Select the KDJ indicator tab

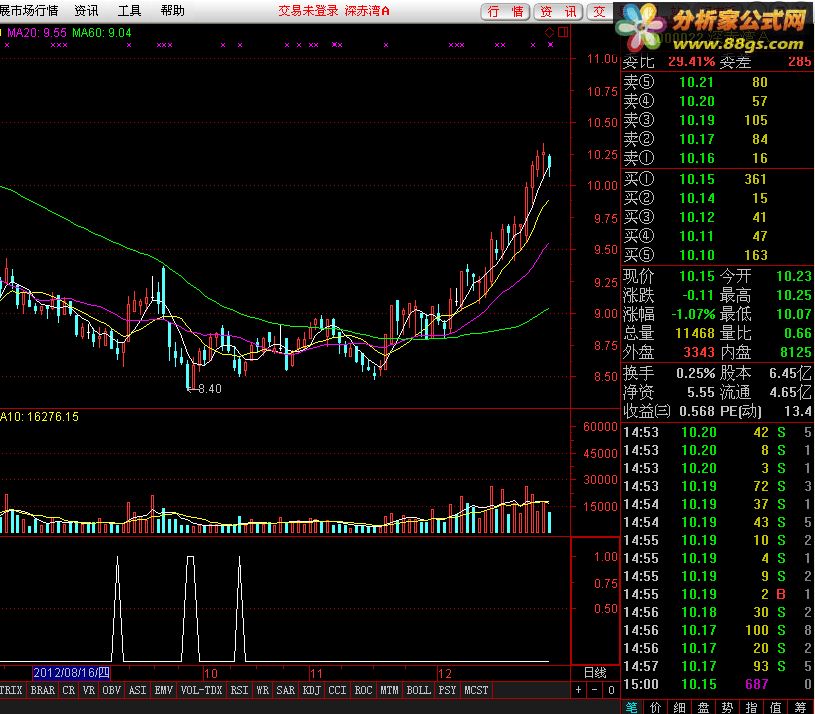311,690
